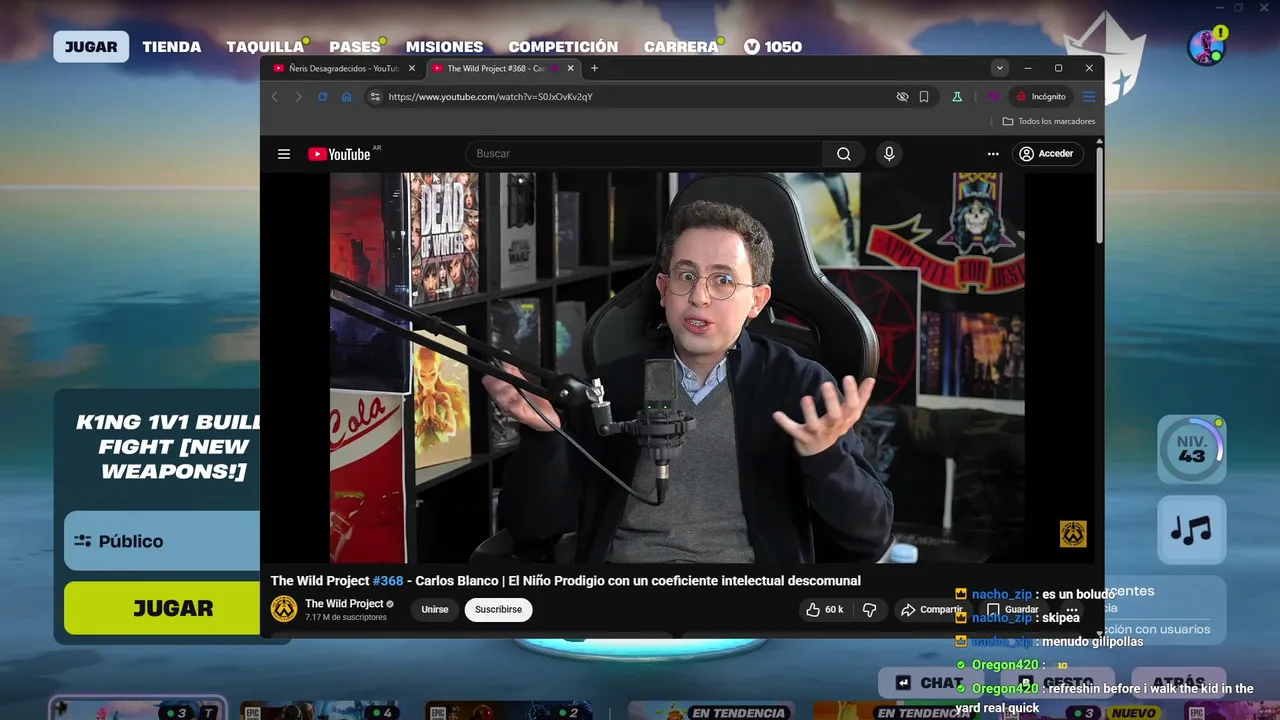1280x720 pixels.
Task: Go to the YouTube home logo
Action: [339, 154]
